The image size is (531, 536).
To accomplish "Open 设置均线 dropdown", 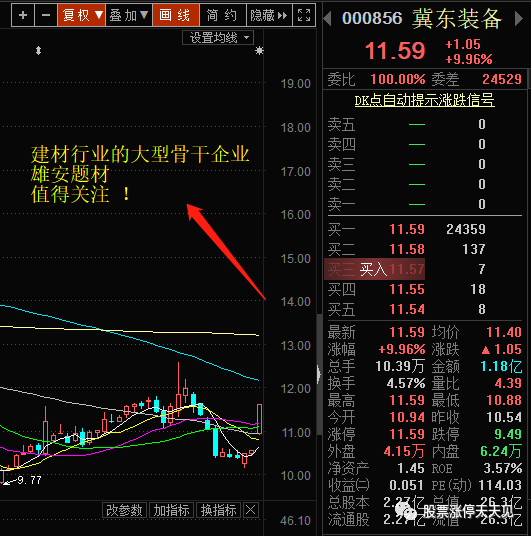I will [x=218, y=38].
